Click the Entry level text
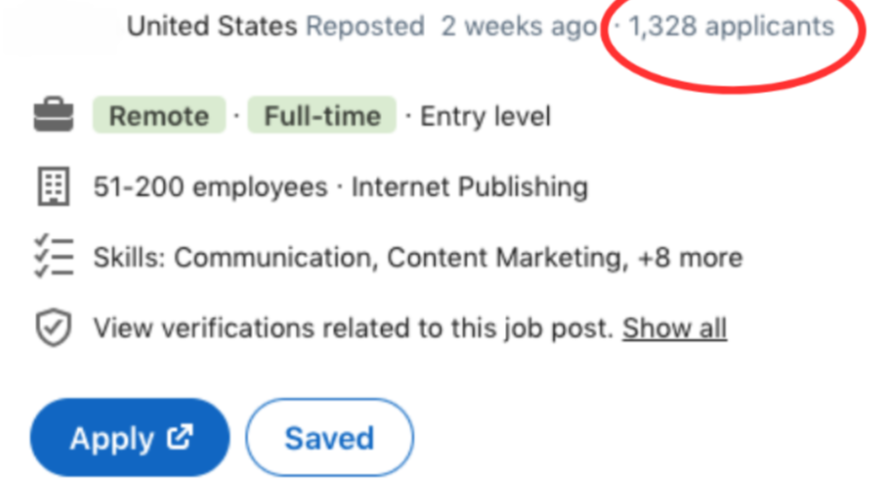This screenshot has width=877, height=501. (485, 116)
